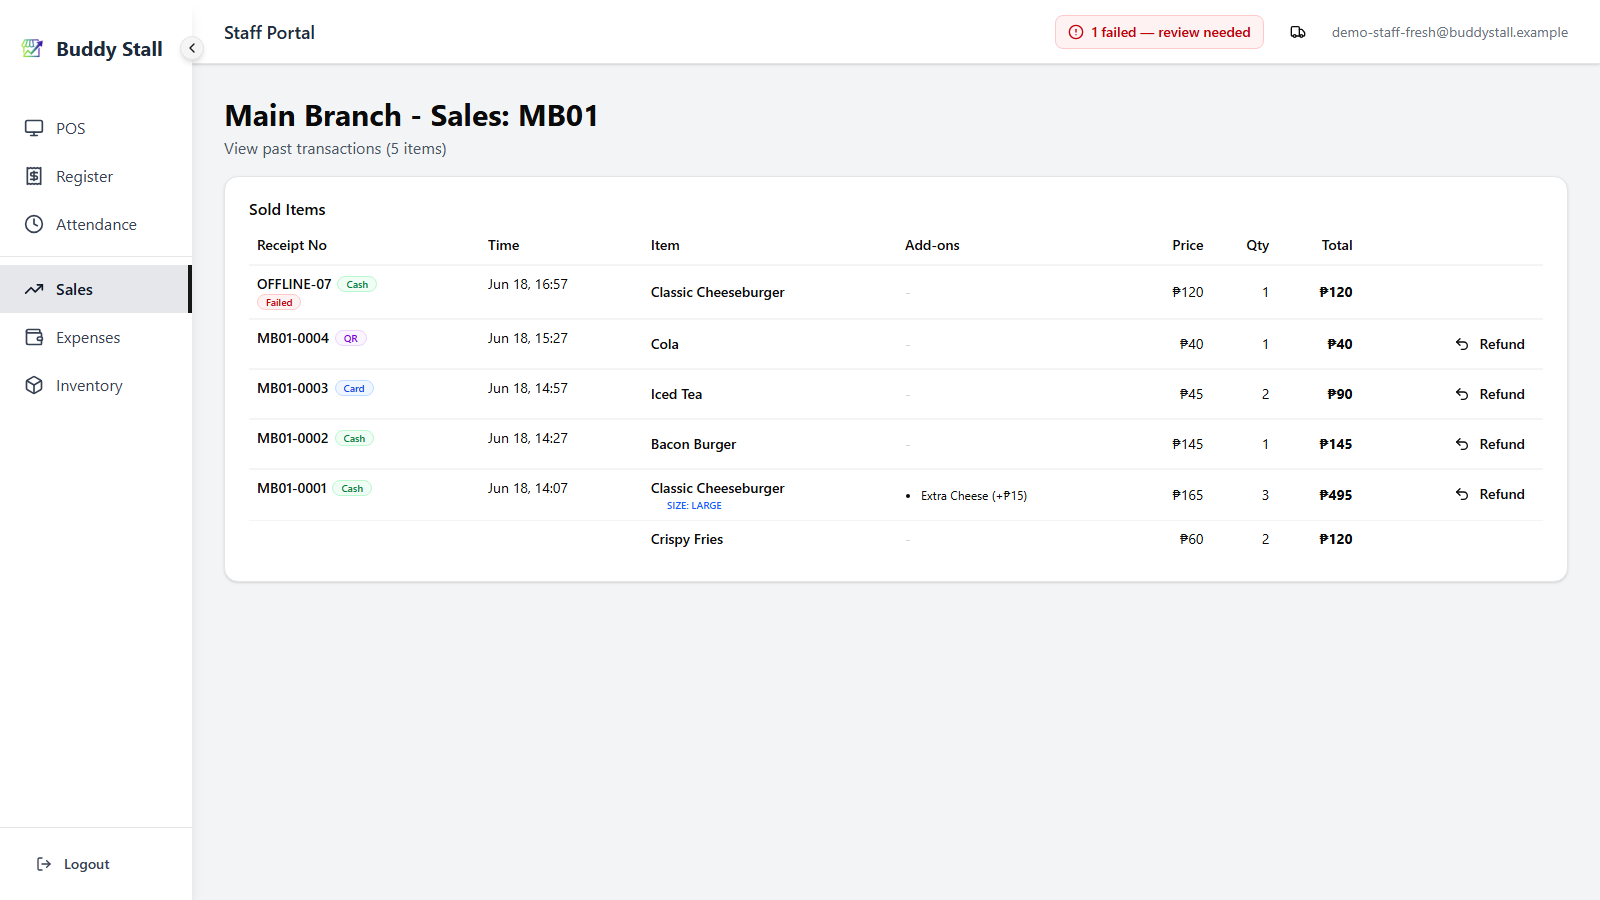This screenshot has height=900, width=1600.
Task: Select the Register dollar icon
Action: [x=34, y=176]
